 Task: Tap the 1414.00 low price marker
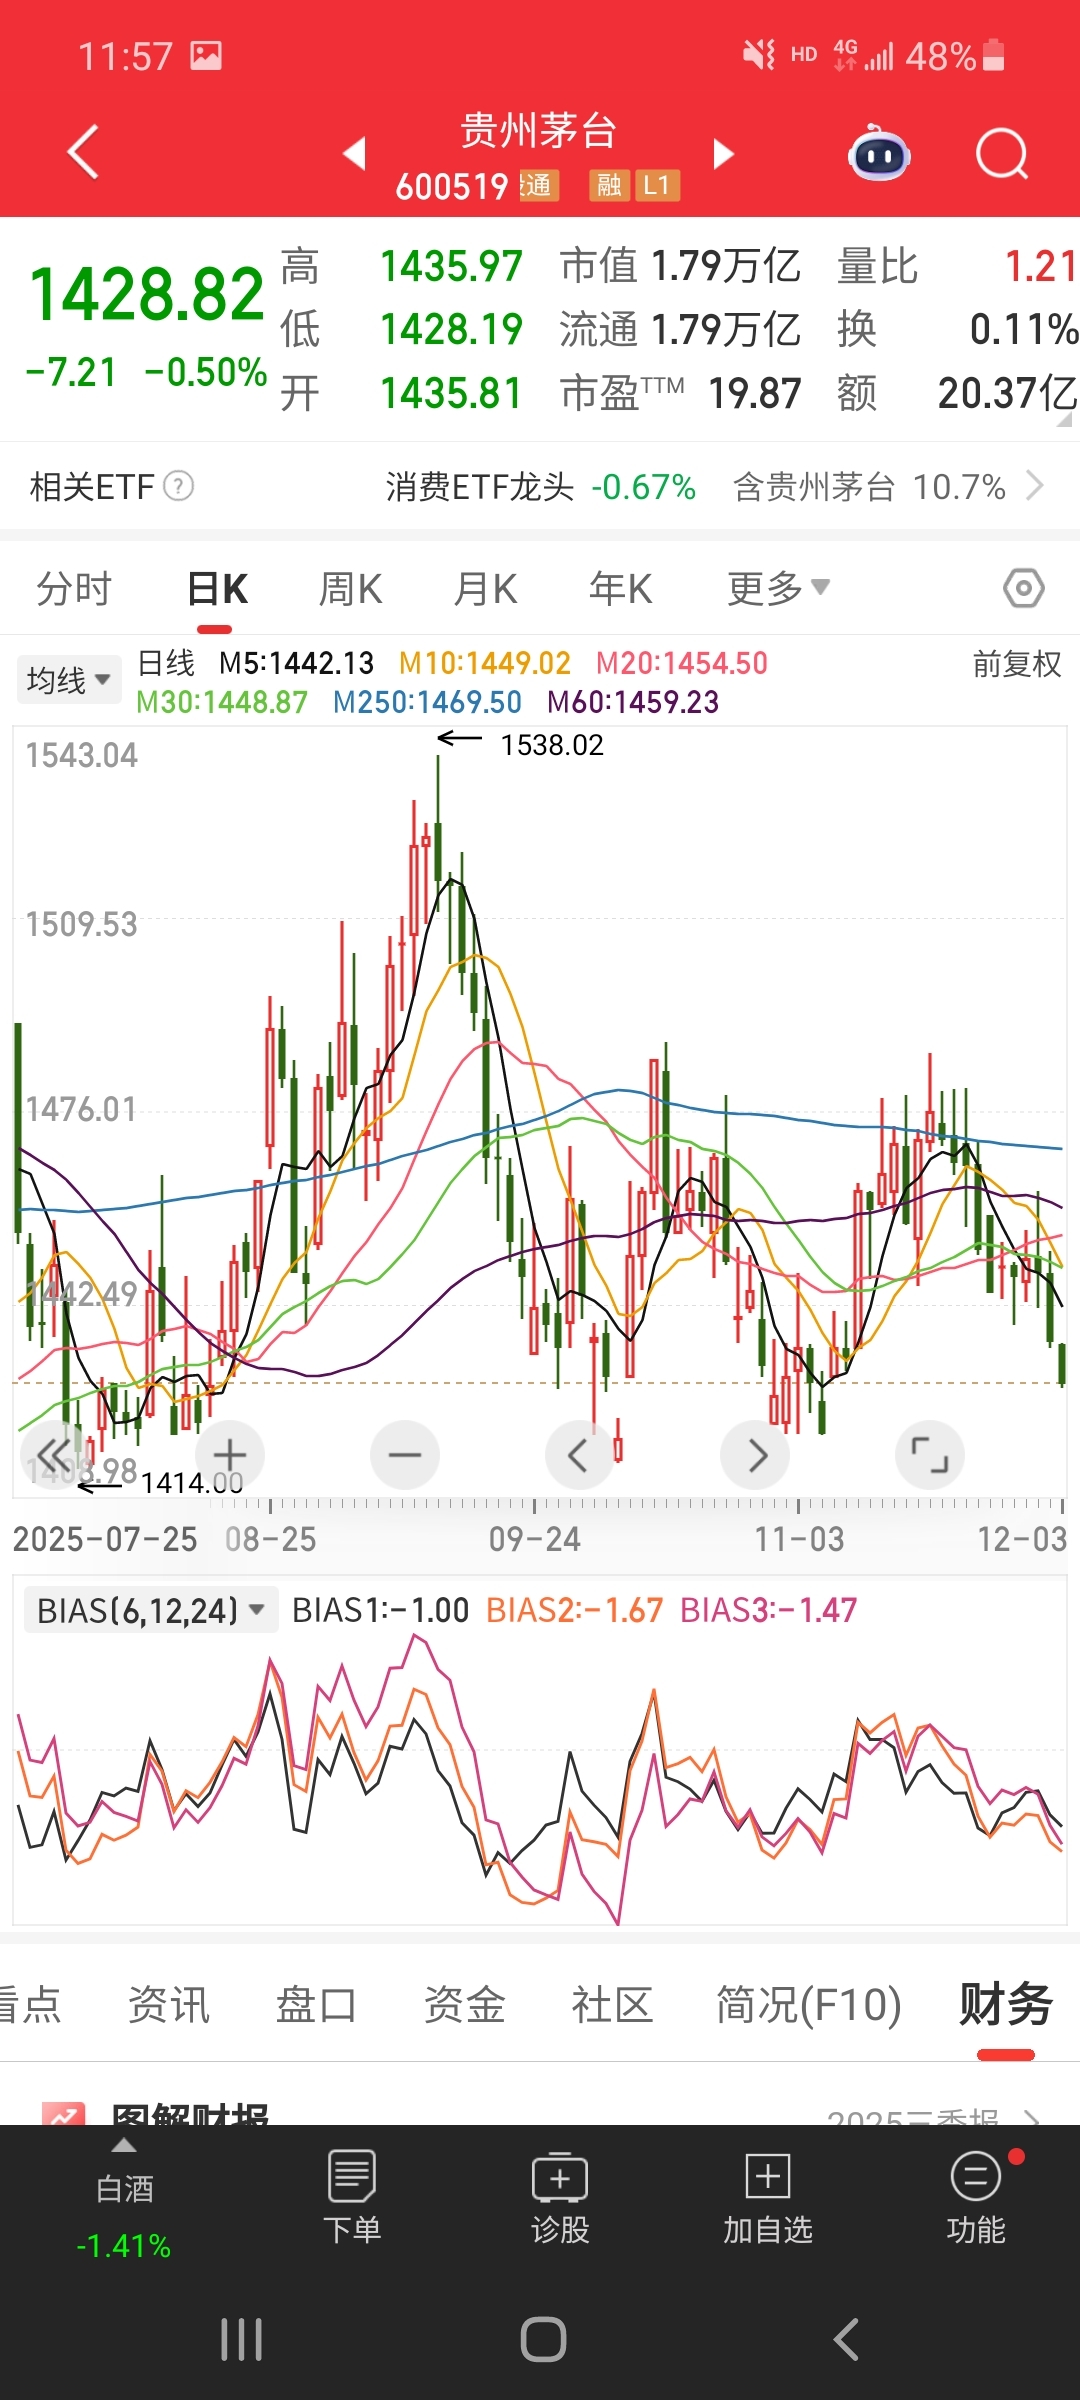pos(192,1482)
